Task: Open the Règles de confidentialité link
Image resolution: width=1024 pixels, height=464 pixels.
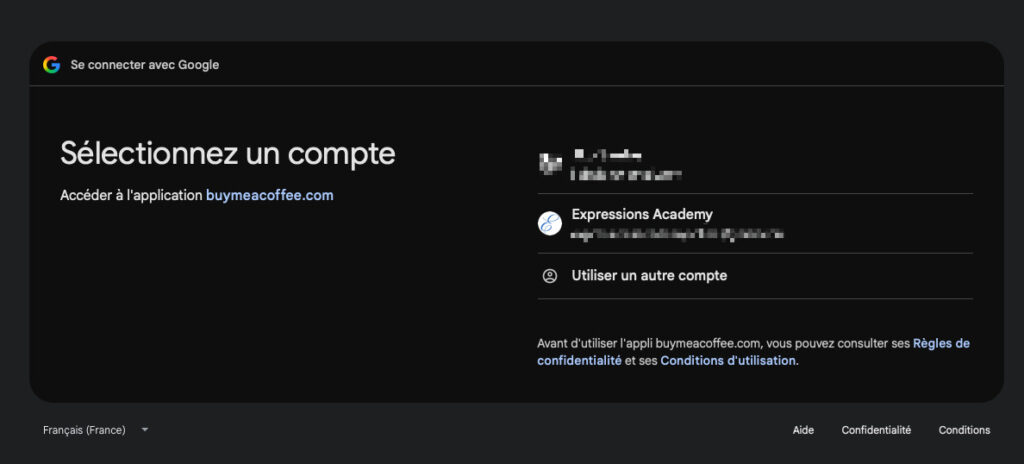Action: tap(753, 352)
